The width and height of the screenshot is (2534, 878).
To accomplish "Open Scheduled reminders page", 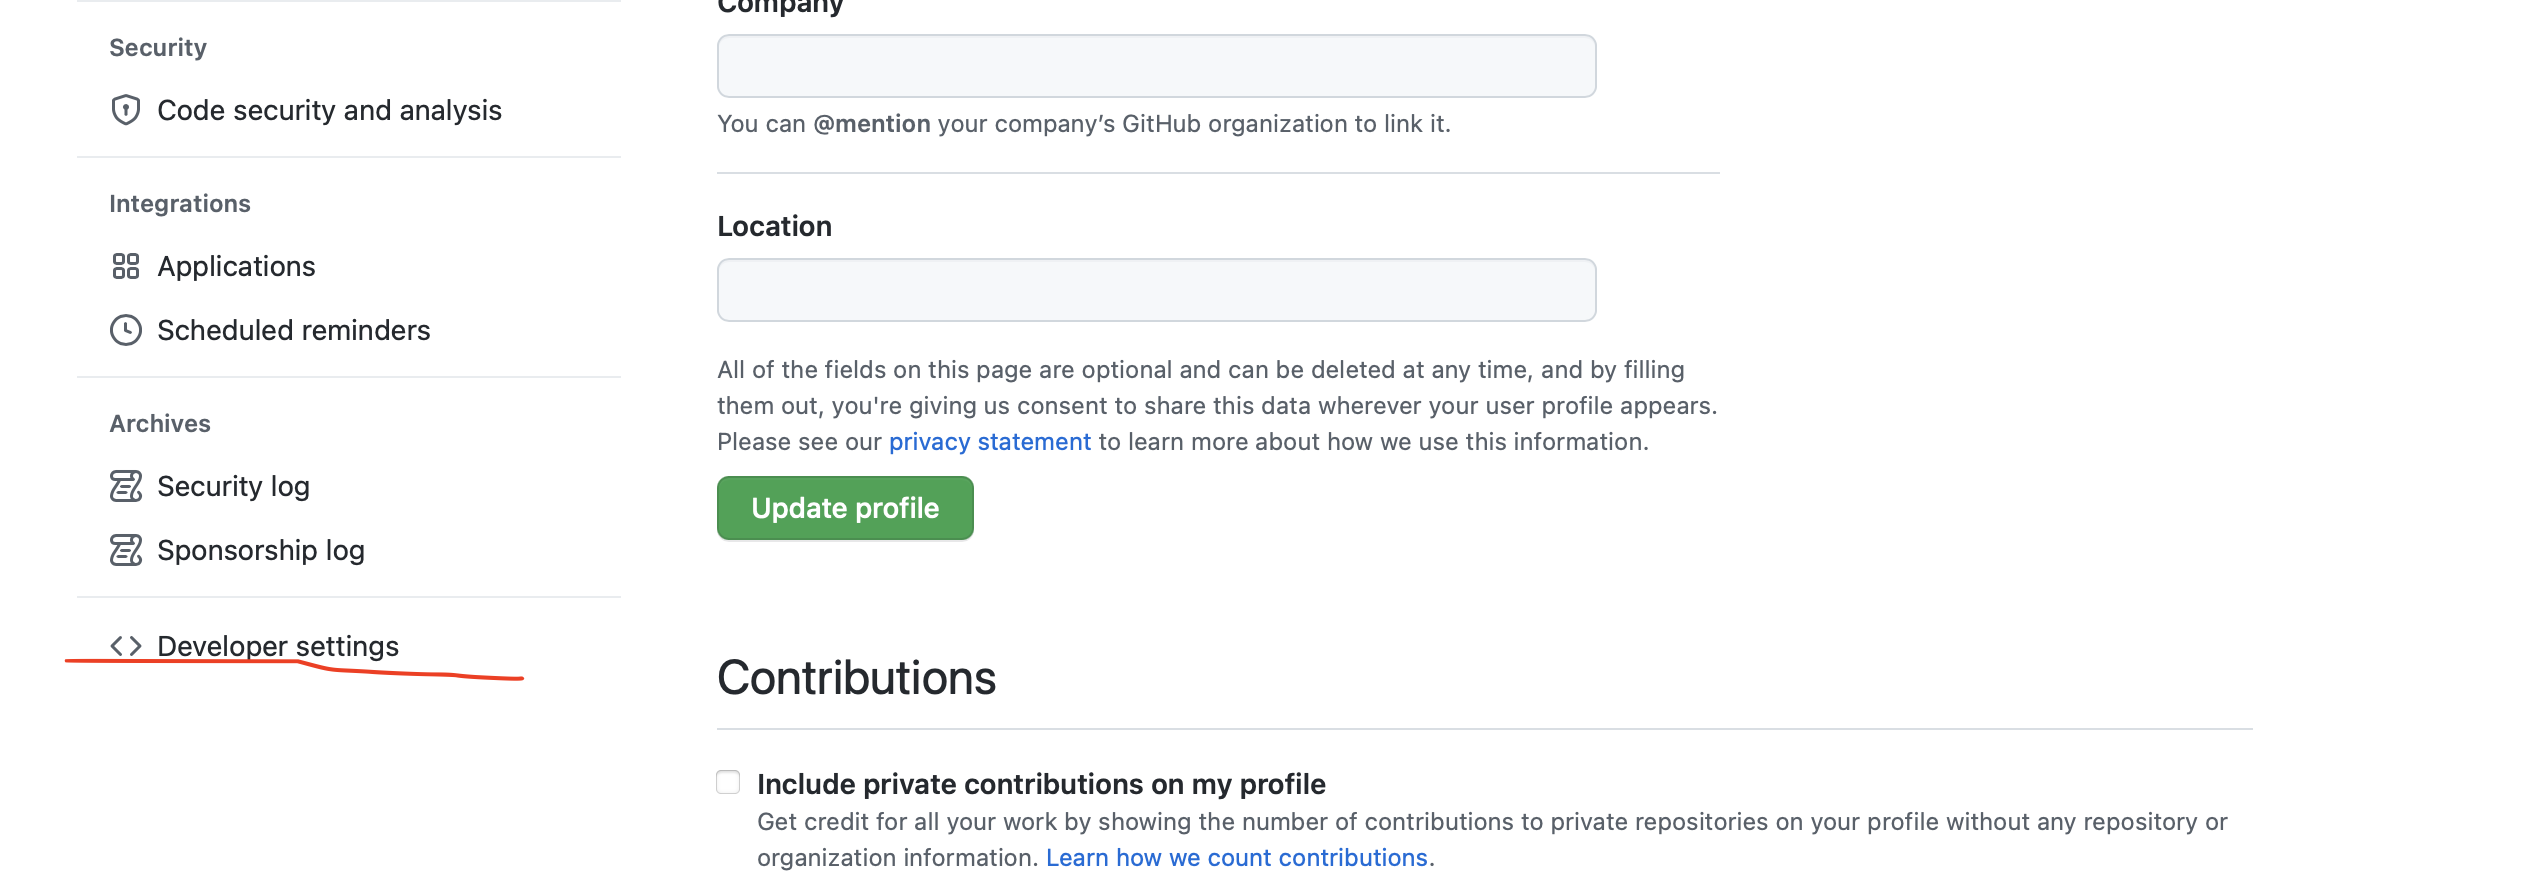I will point(293,330).
